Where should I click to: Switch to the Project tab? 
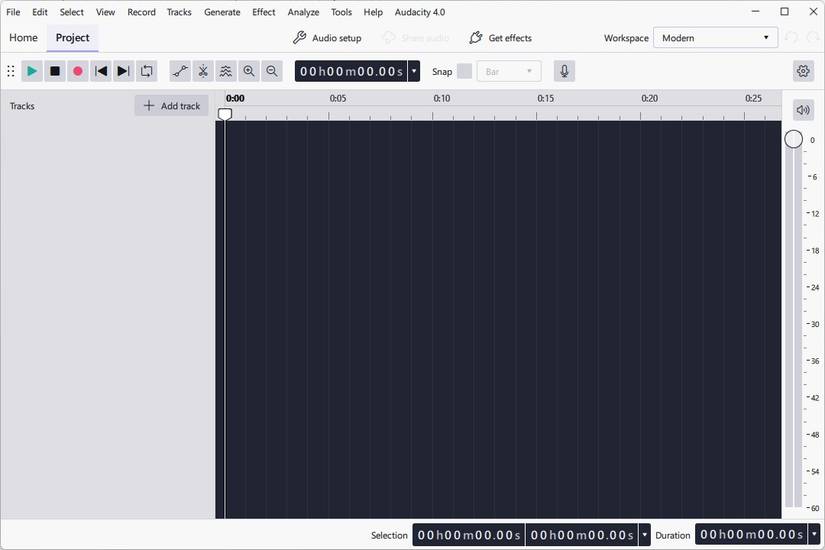tap(73, 38)
